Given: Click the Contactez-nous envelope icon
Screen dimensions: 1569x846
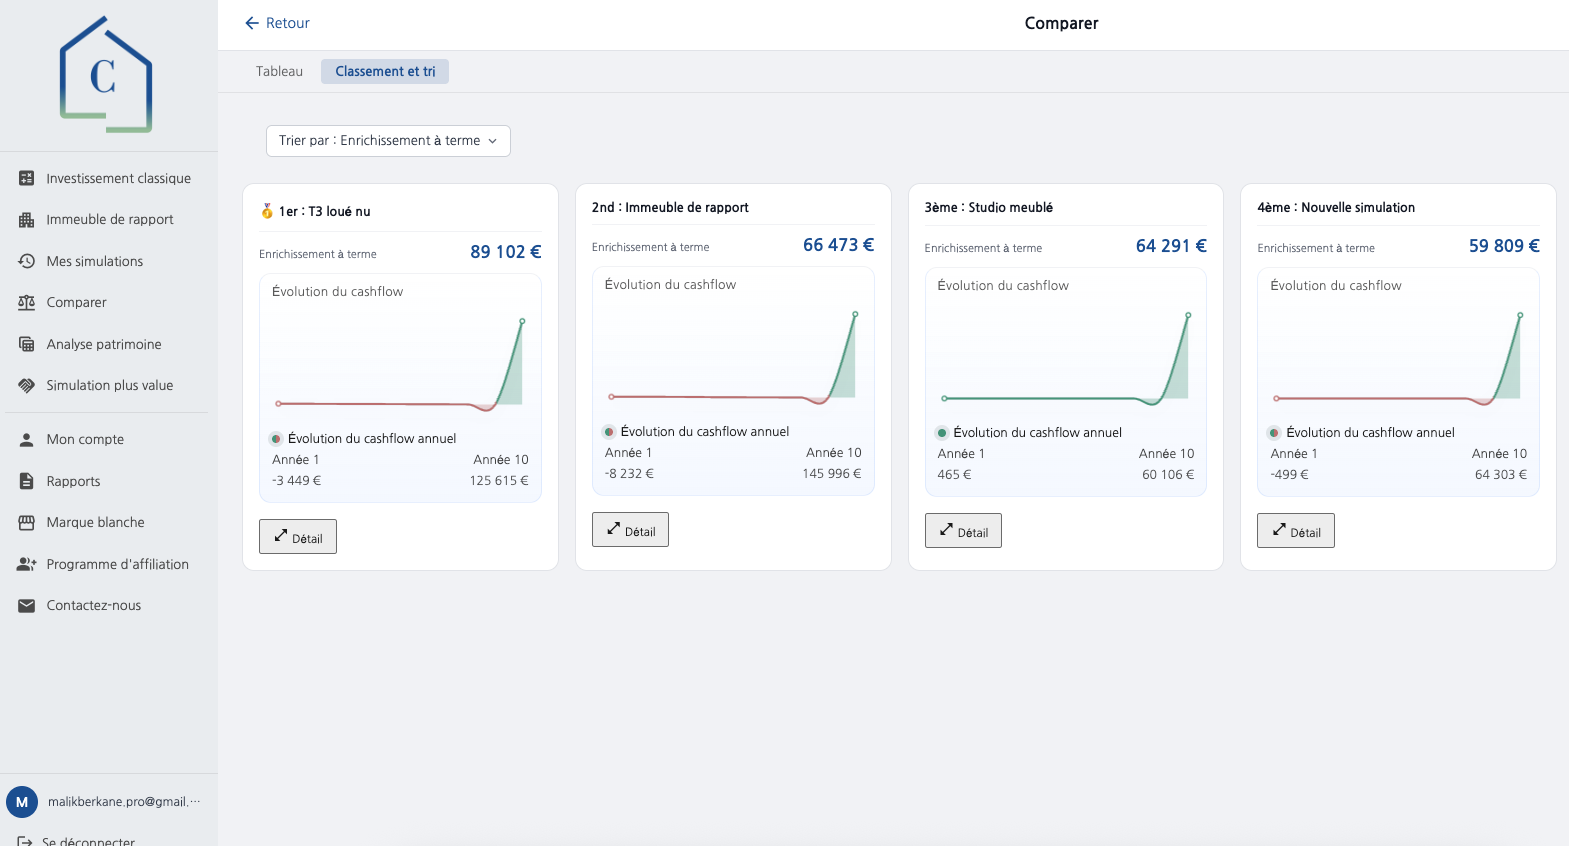Looking at the screenshot, I should [x=27, y=605].
